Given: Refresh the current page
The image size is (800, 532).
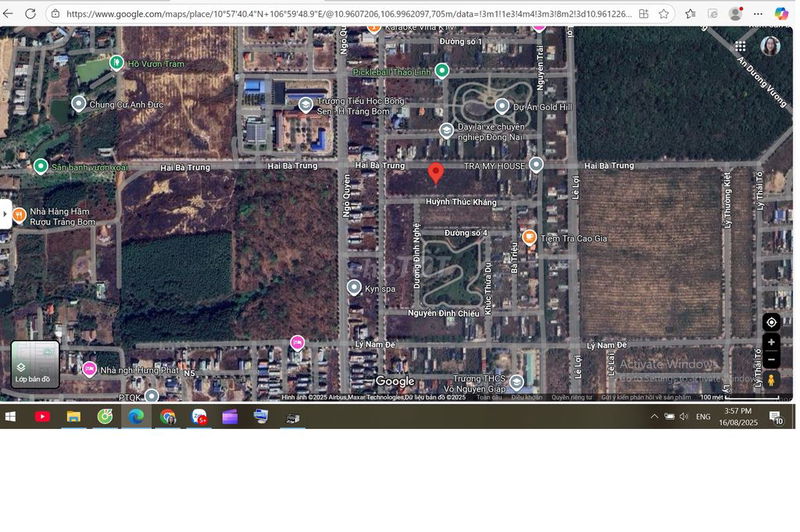Looking at the screenshot, I should 30,14.
